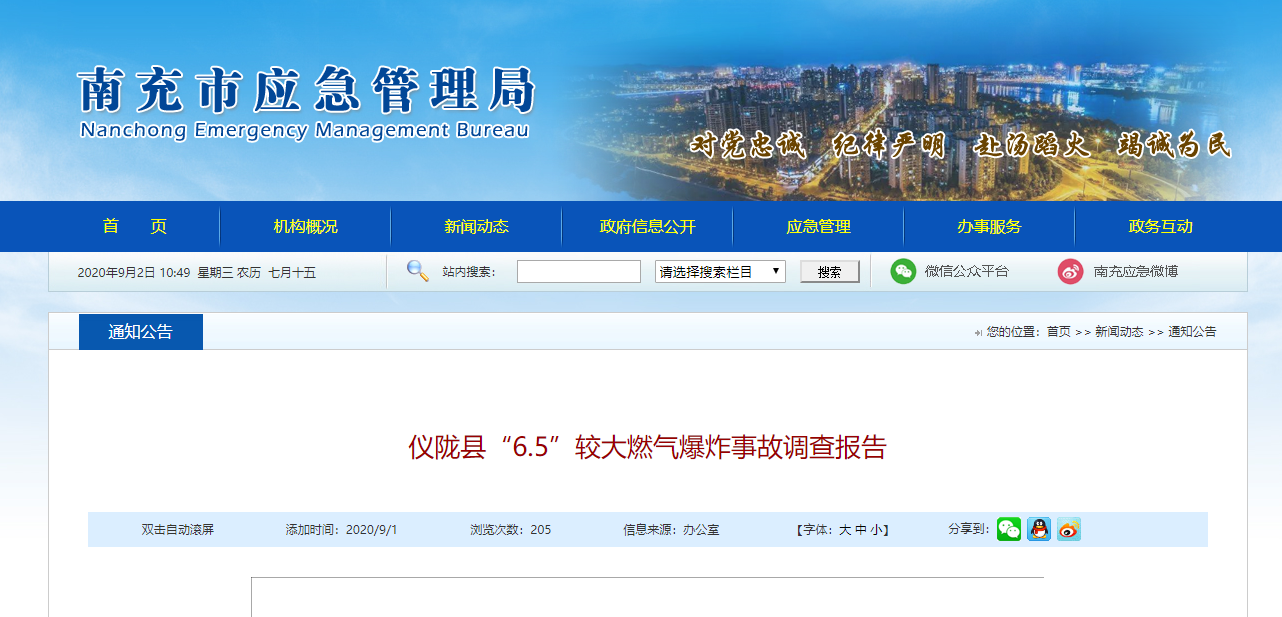Open the 政府信息公开 menu item

point(647,226)
